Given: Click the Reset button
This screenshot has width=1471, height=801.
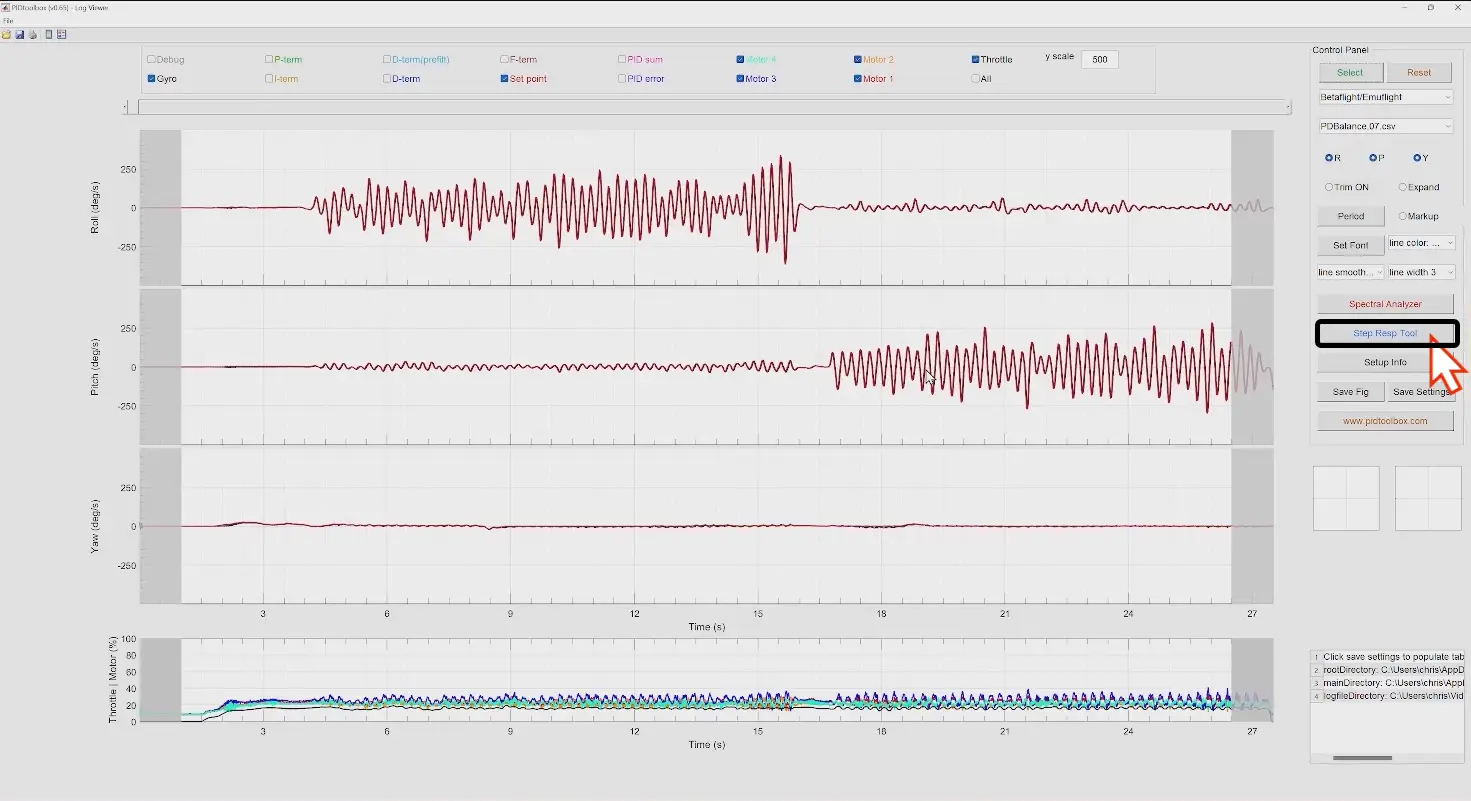Looking at the screenshot, I should (x=1419, y=72).
